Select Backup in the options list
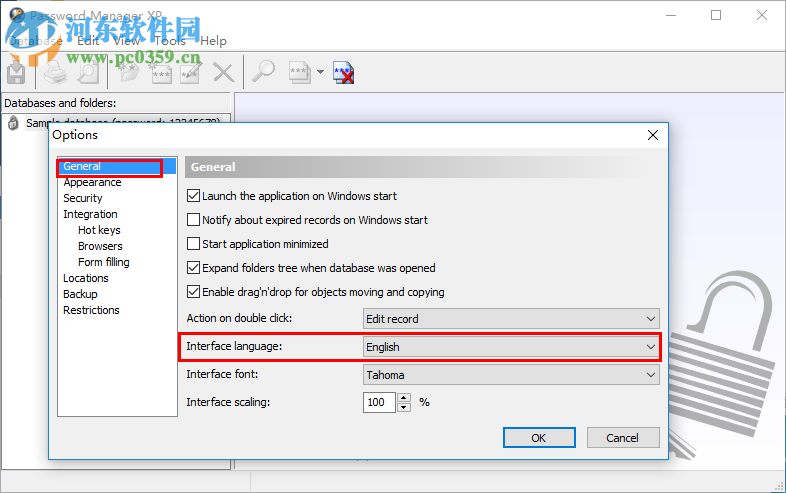 (x=80, y=294)
